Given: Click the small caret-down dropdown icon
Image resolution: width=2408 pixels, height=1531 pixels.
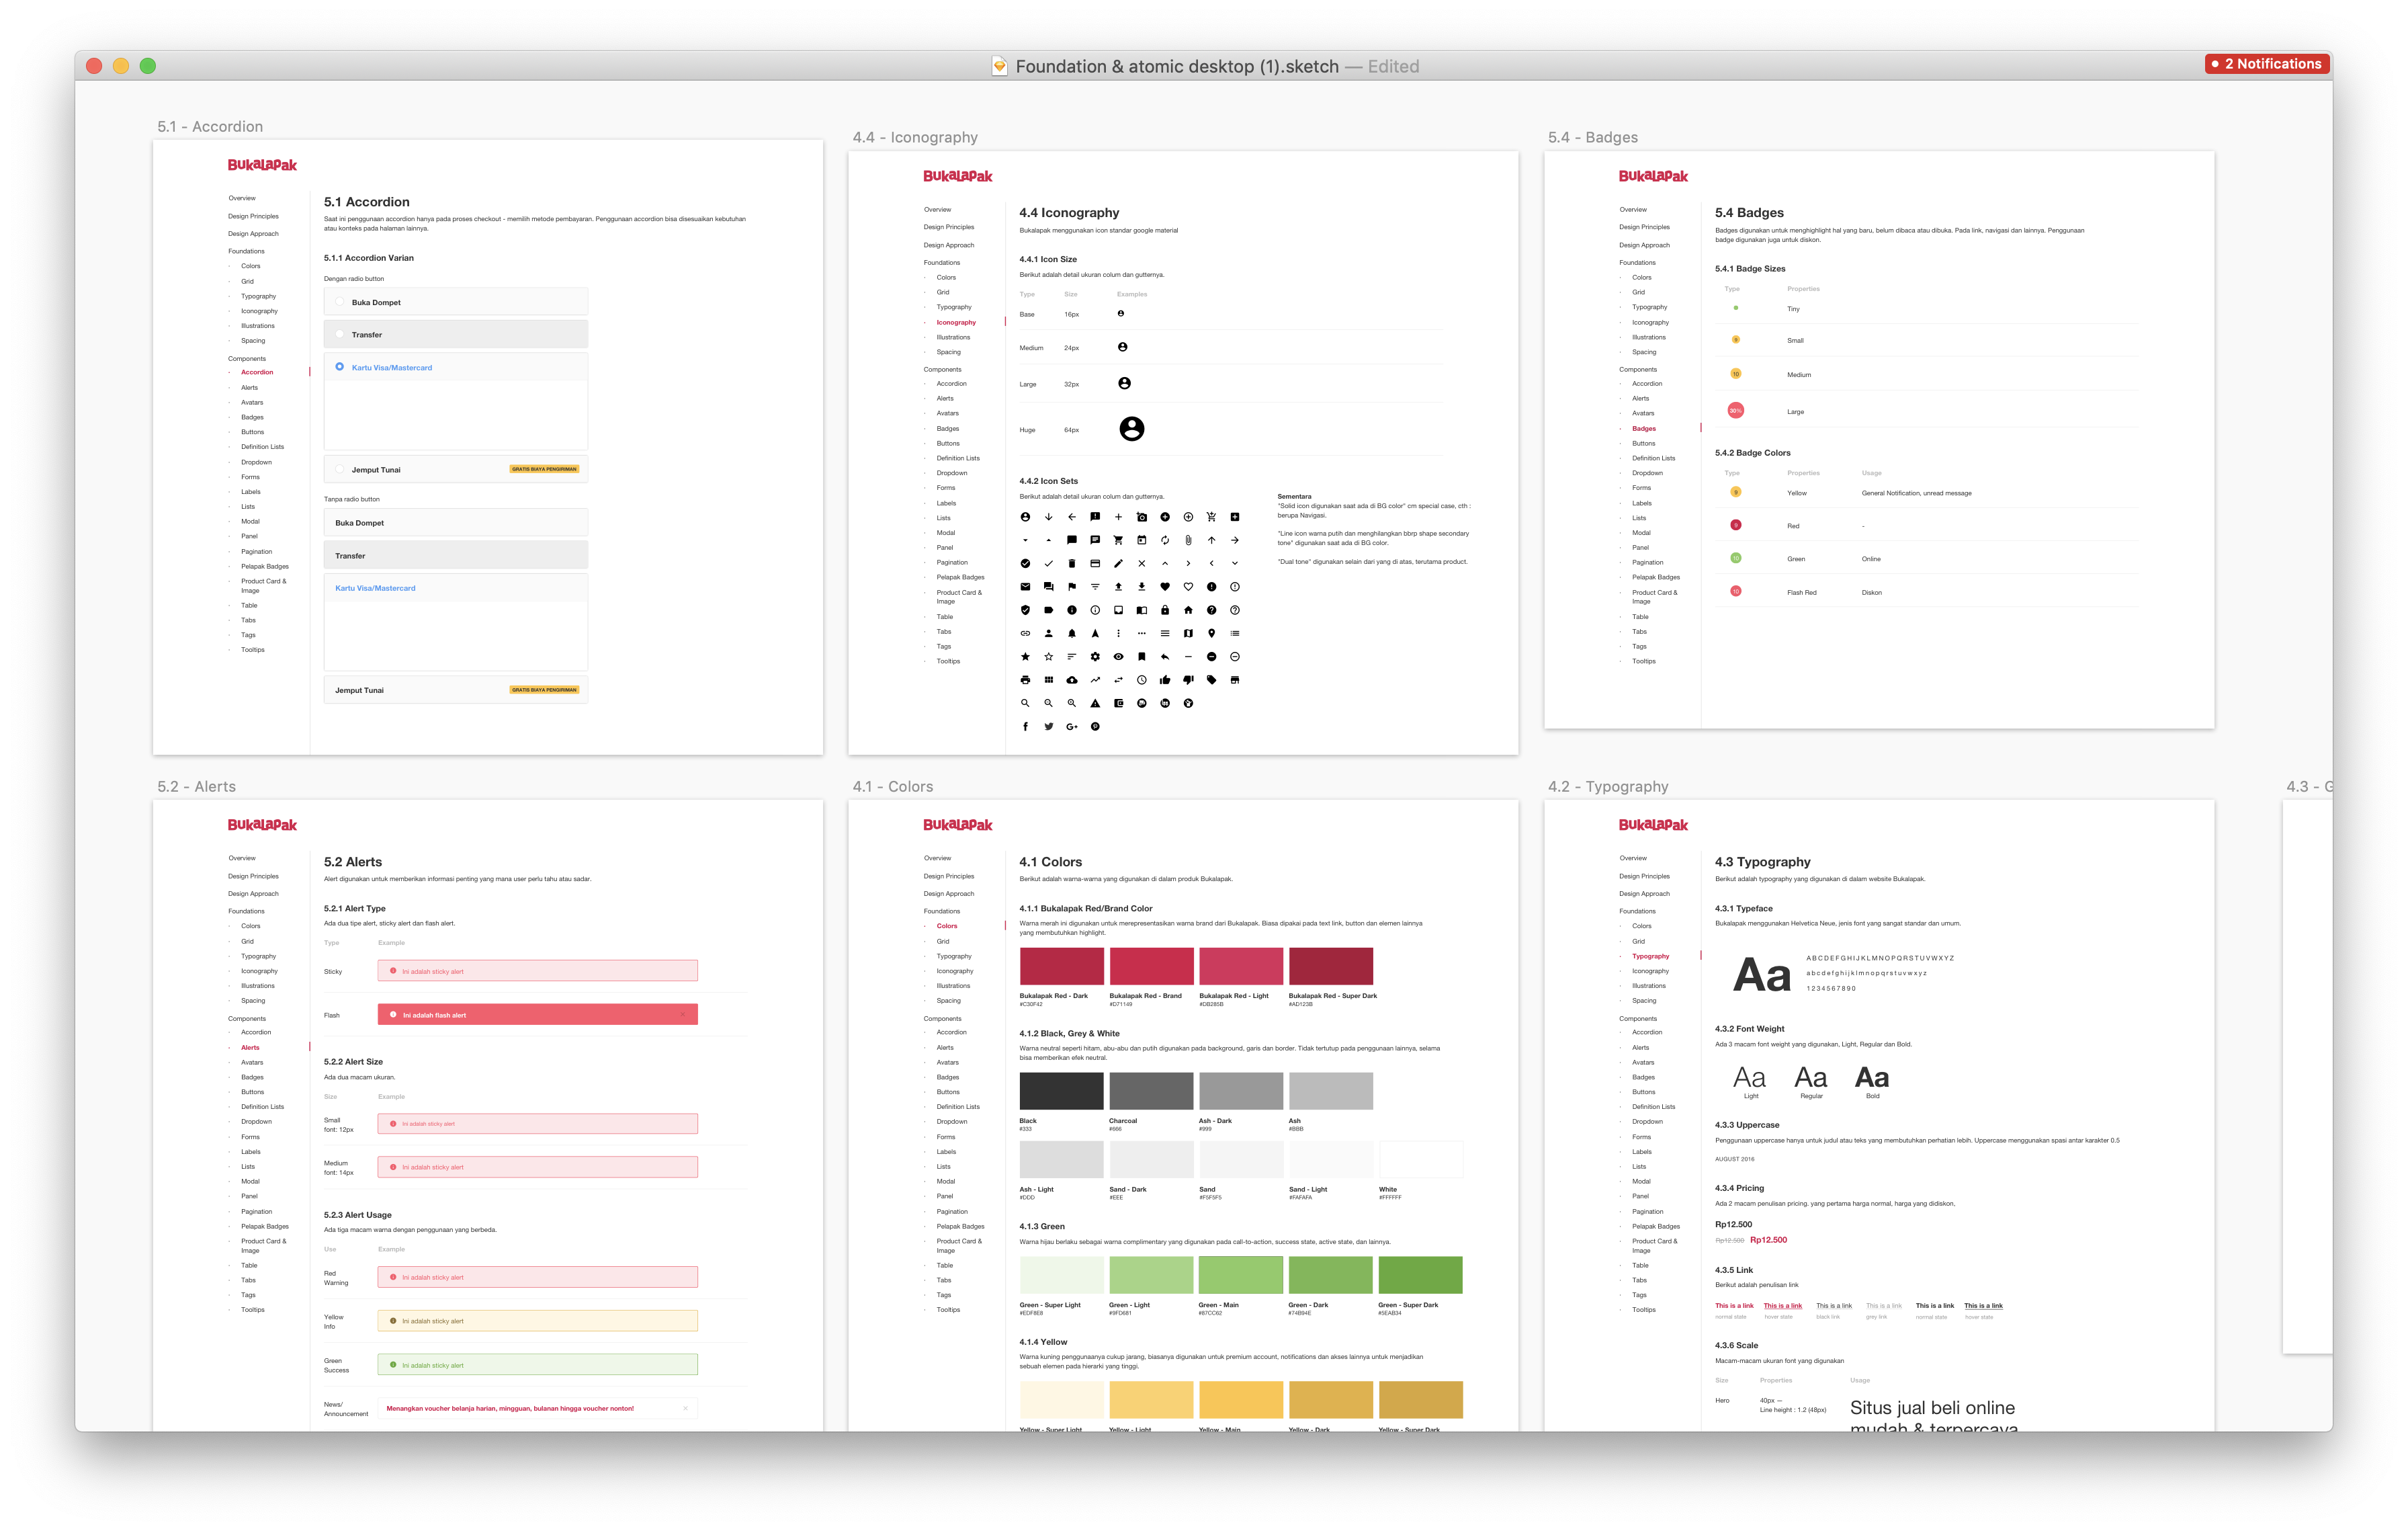Looking at the screenshot, I should click(1025, 541).
